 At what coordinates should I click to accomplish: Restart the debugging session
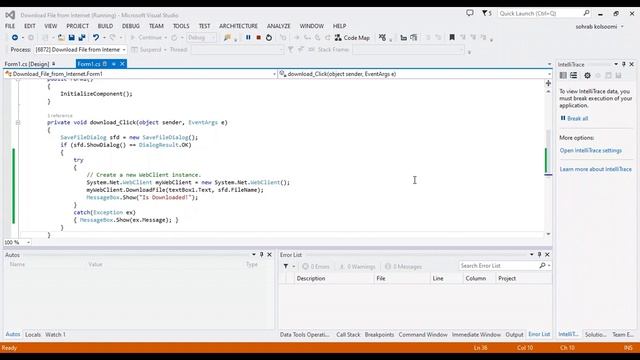pyautogui.click(x=269, y=38)
